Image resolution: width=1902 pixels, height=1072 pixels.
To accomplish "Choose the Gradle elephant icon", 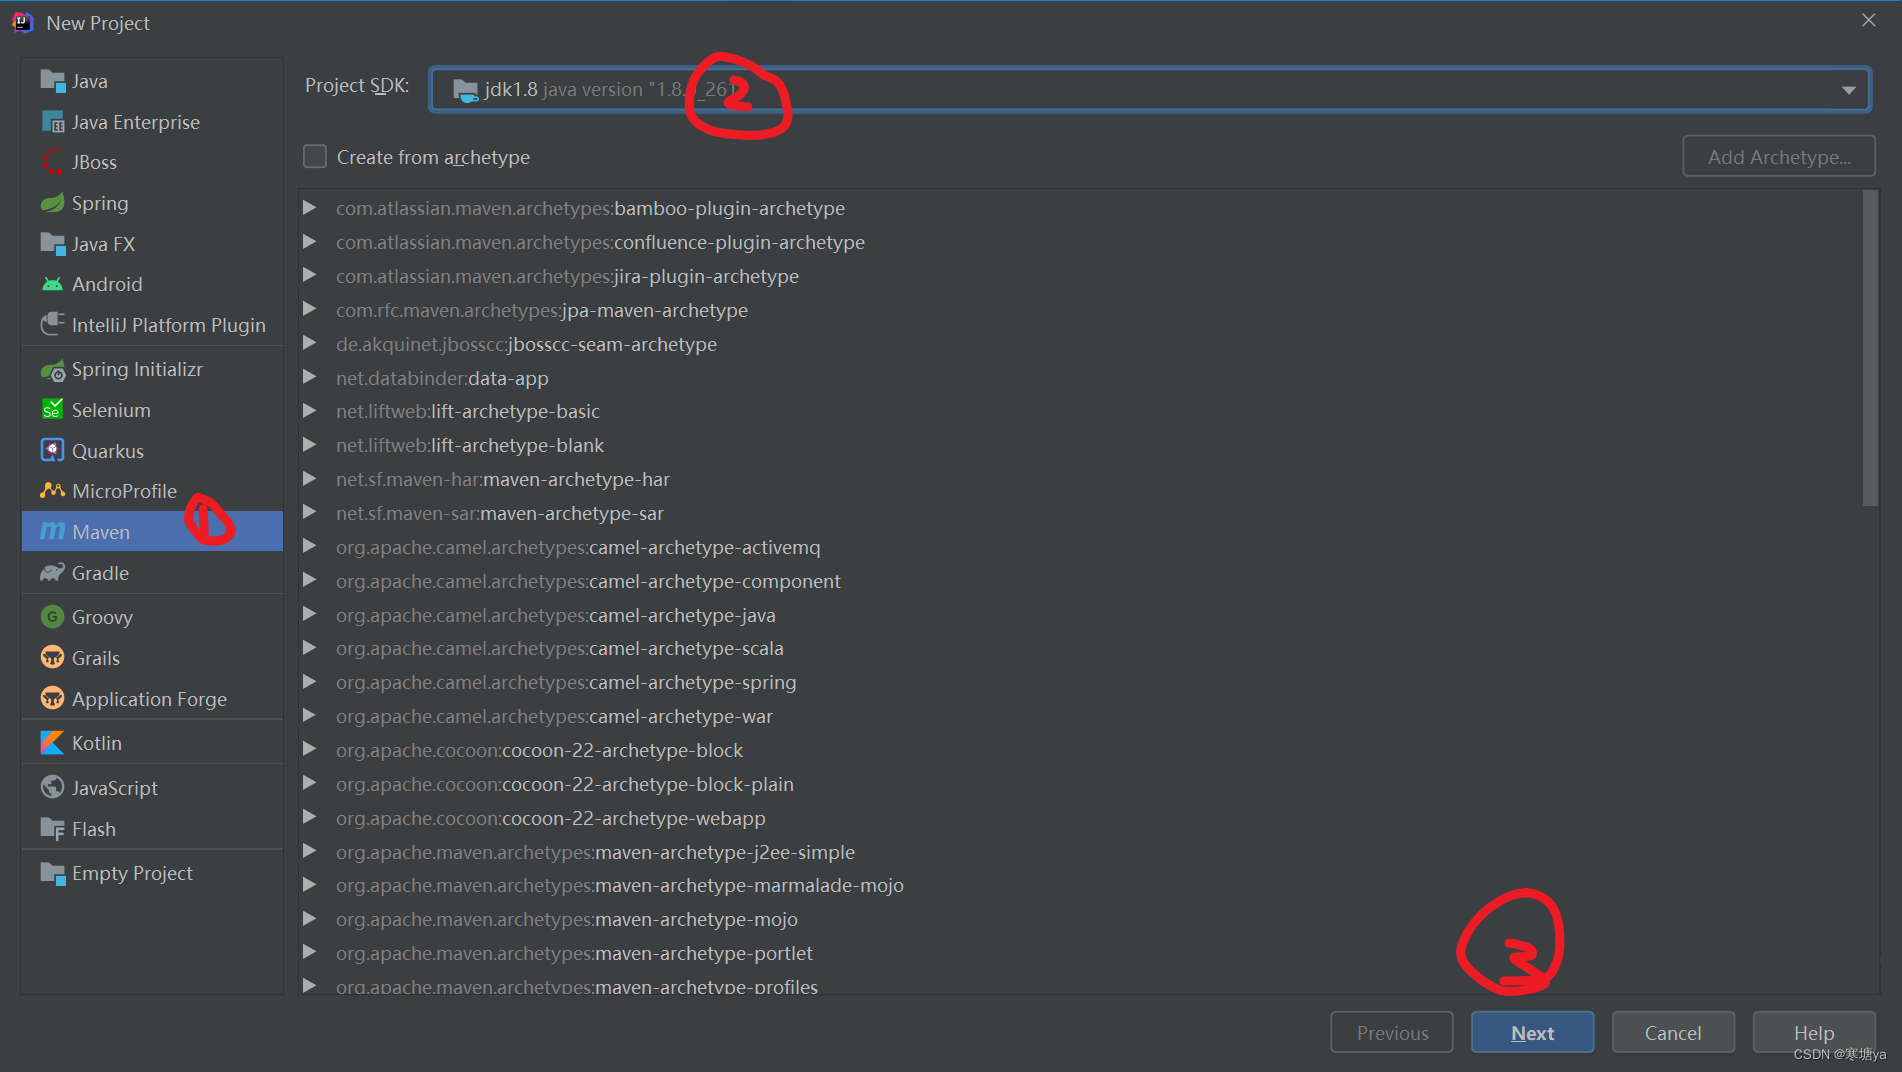I will 52,573.
